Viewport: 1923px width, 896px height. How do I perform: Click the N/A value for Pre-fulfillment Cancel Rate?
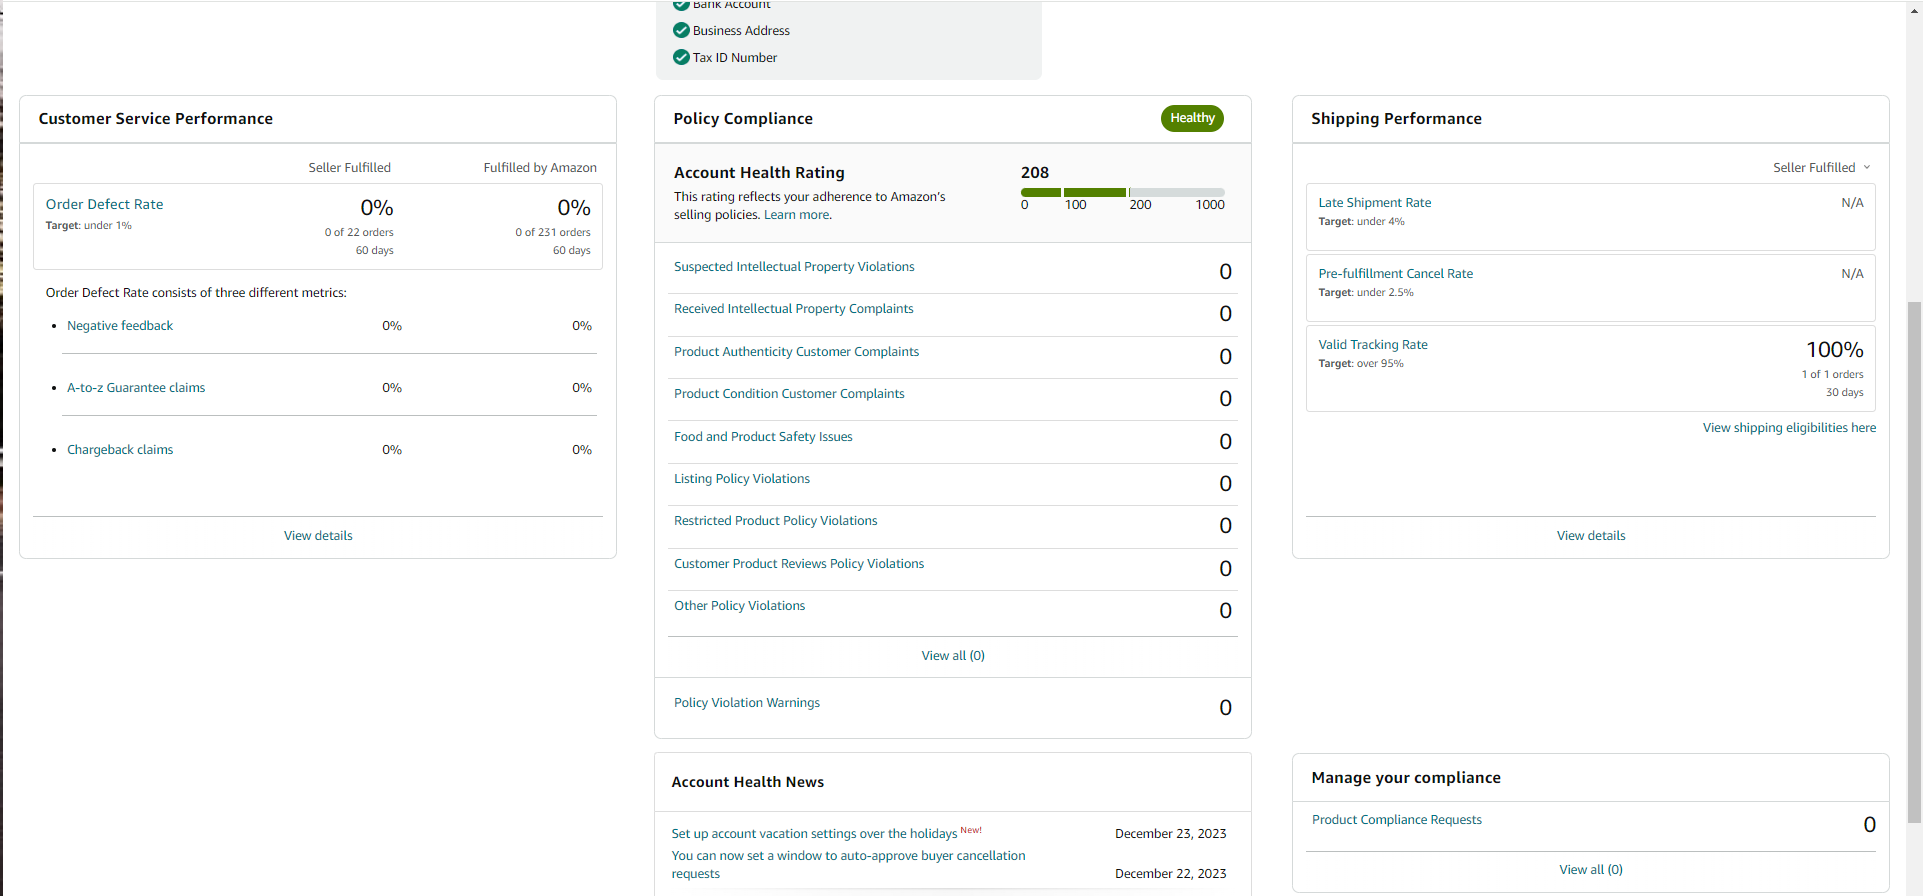tap(1852, 274)
